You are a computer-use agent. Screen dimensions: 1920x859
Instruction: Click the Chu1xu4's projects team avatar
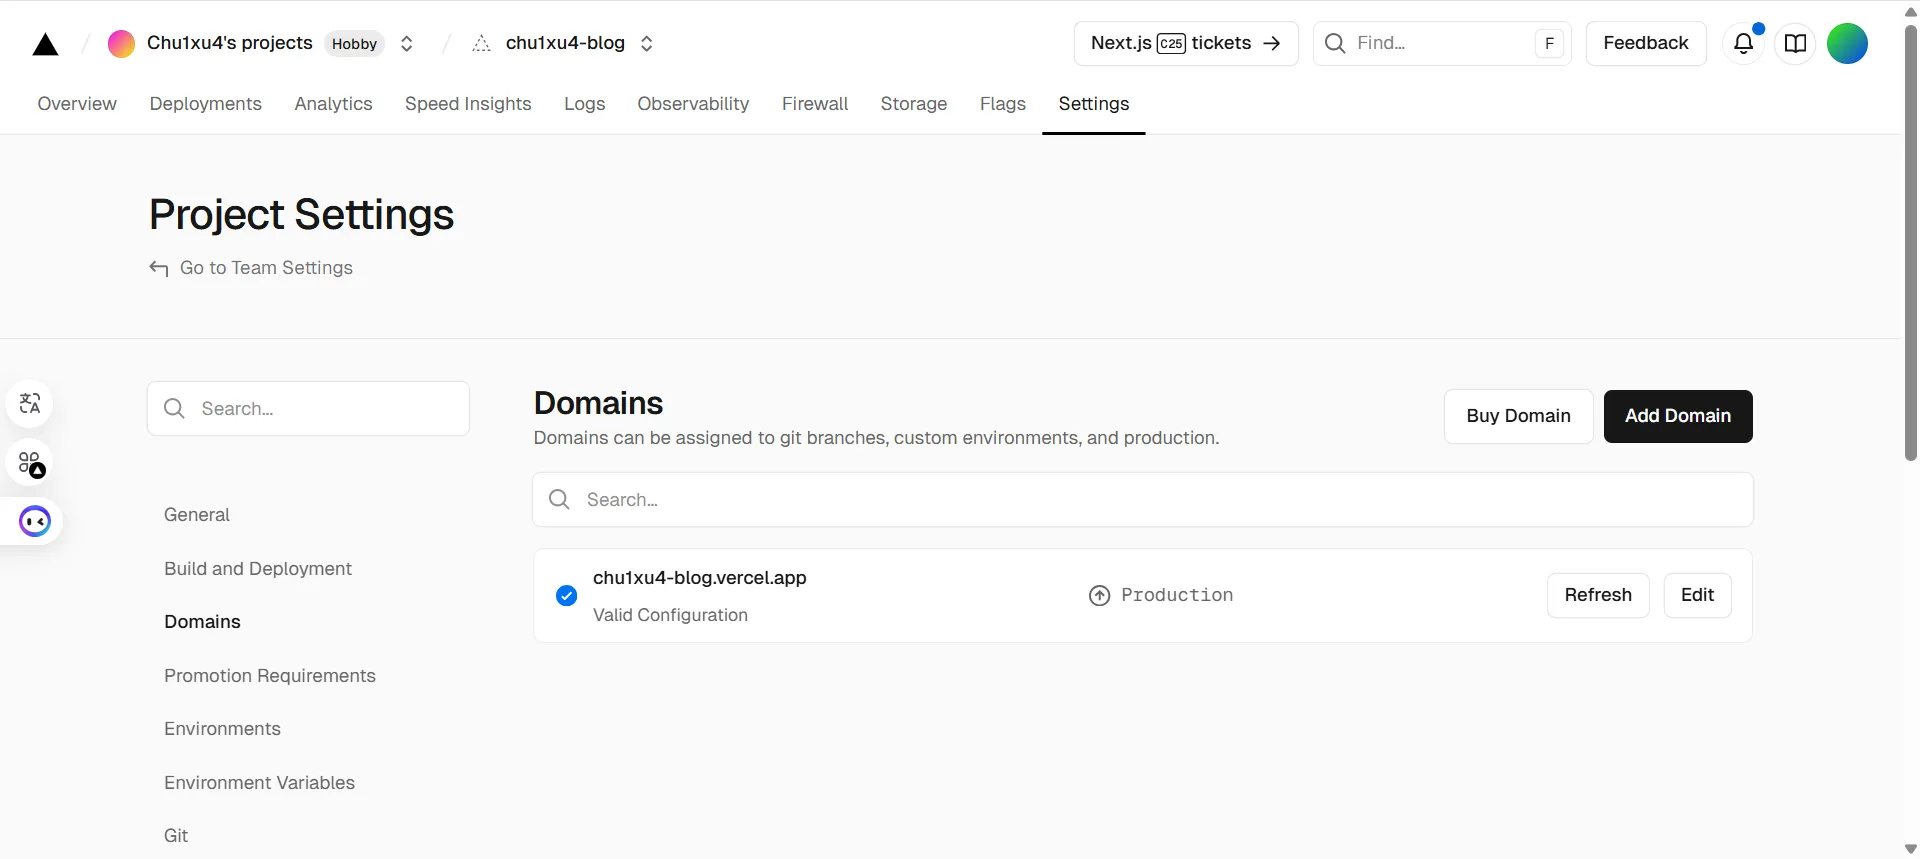(x=121, y=44)
